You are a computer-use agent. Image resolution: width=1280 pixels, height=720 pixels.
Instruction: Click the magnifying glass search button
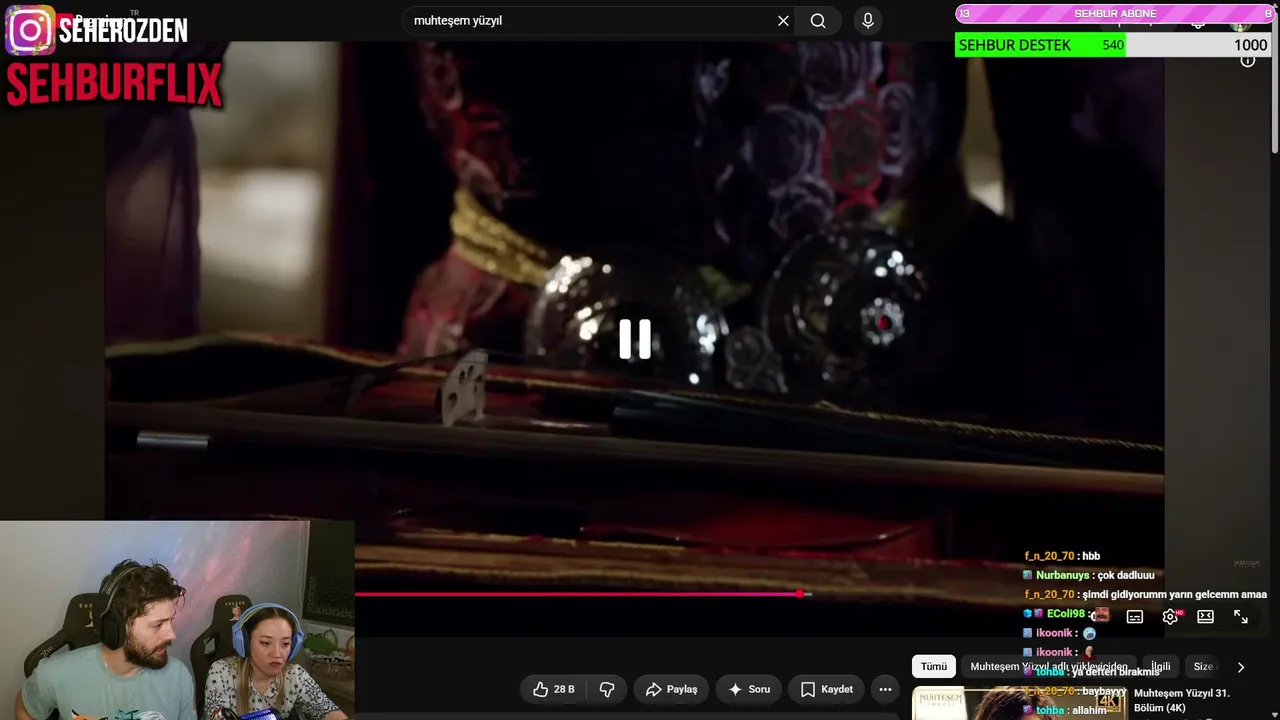818,21
